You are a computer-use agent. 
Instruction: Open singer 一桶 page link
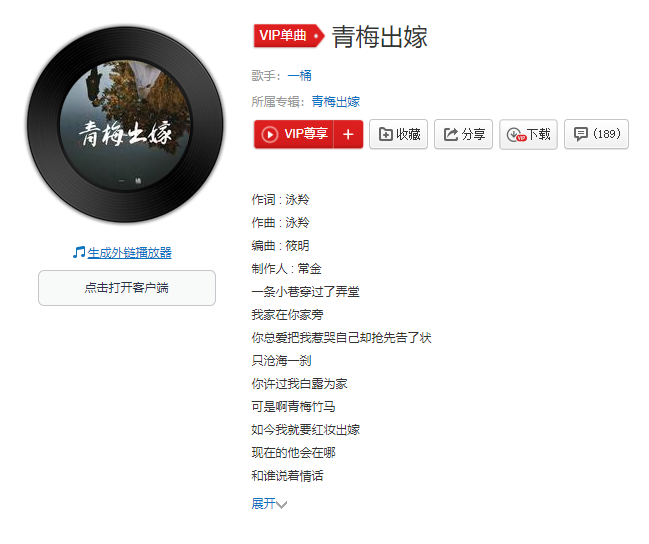299,75
